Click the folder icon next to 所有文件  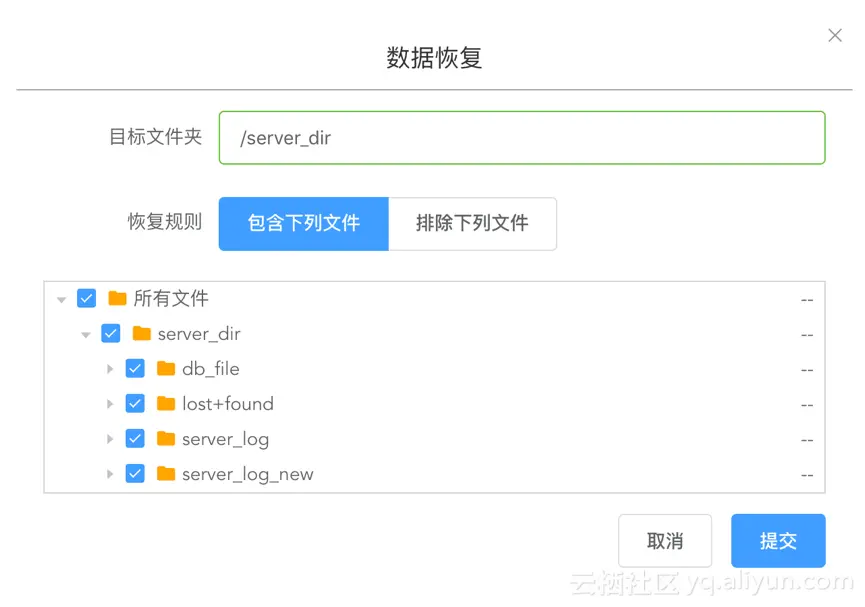click(117, 298)
